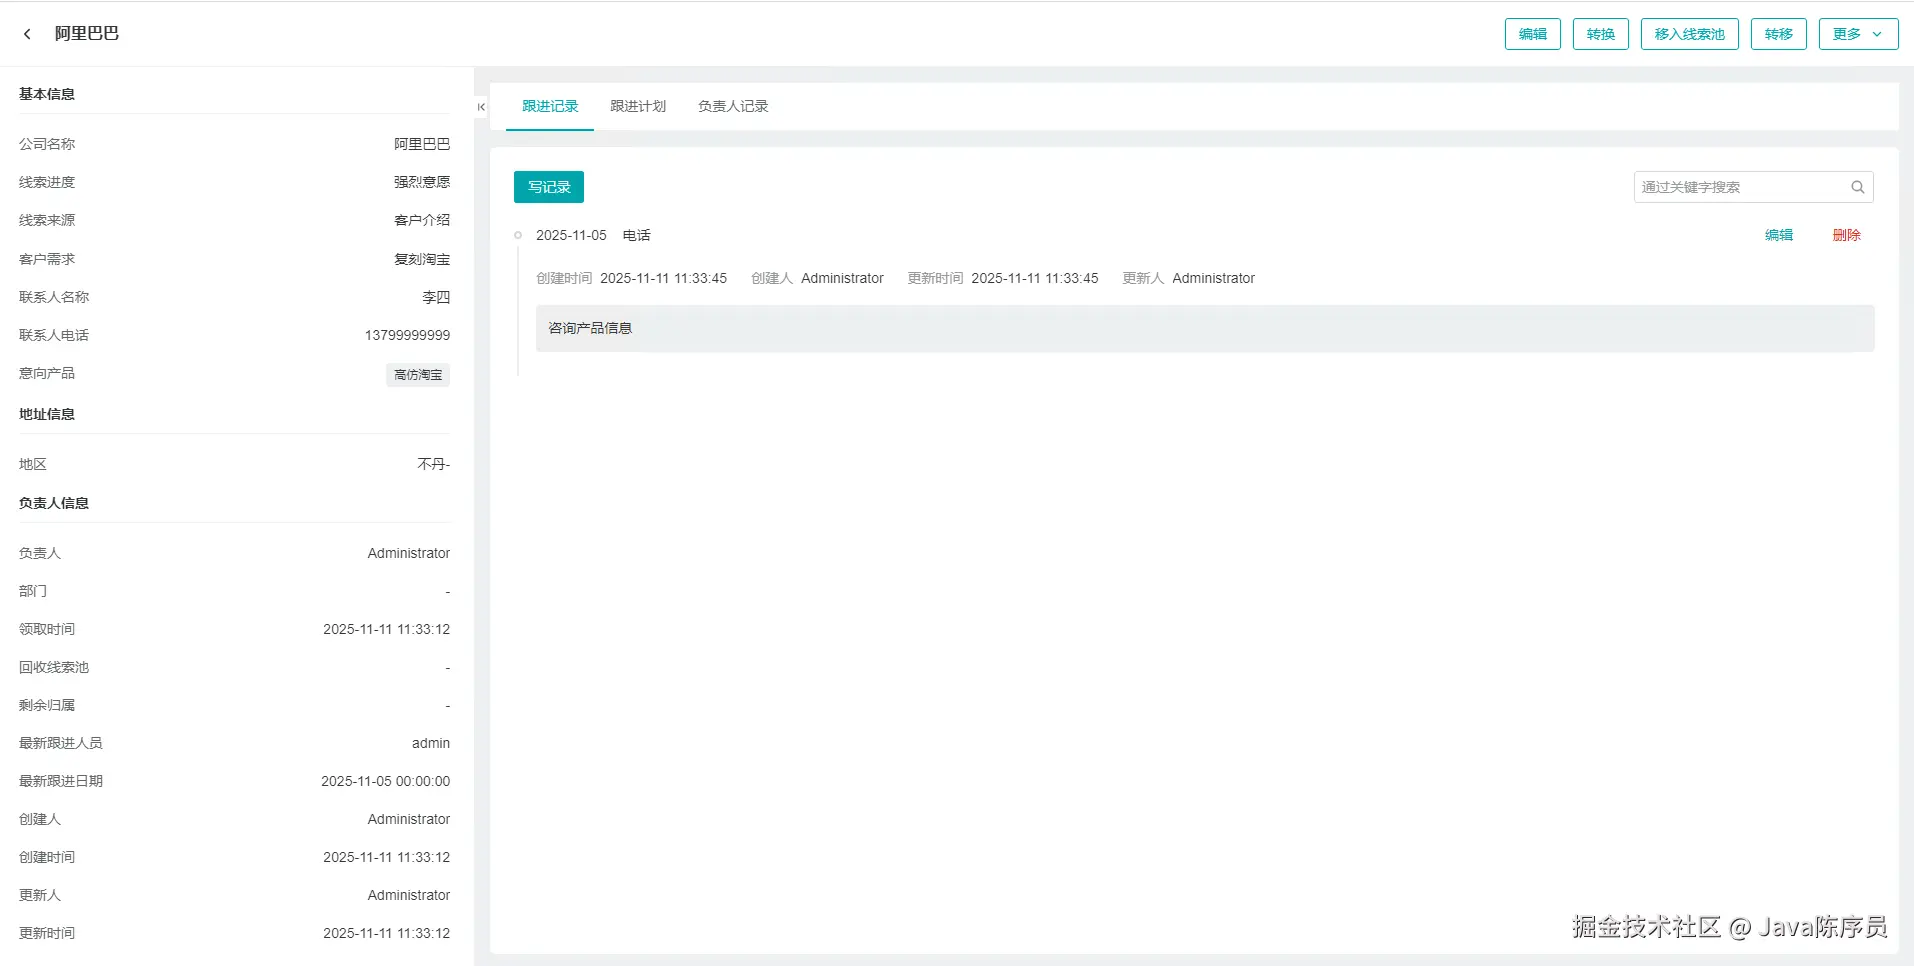Click the timeline dot of the 2025-11-05 record
1914x966 pixels.
pos(518,235)
